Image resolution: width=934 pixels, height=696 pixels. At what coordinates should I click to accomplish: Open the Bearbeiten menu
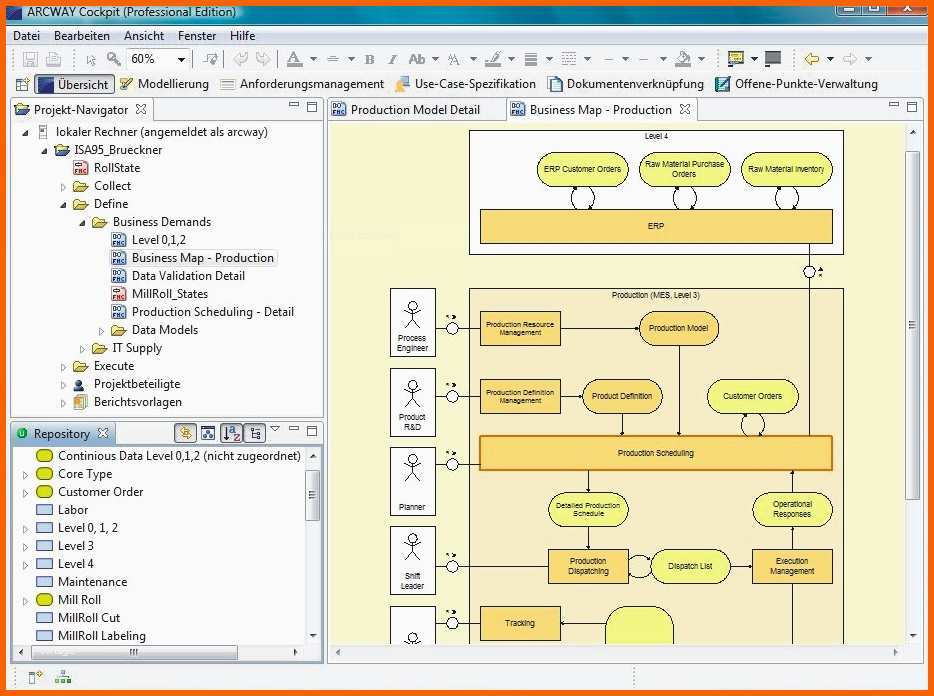82,36
